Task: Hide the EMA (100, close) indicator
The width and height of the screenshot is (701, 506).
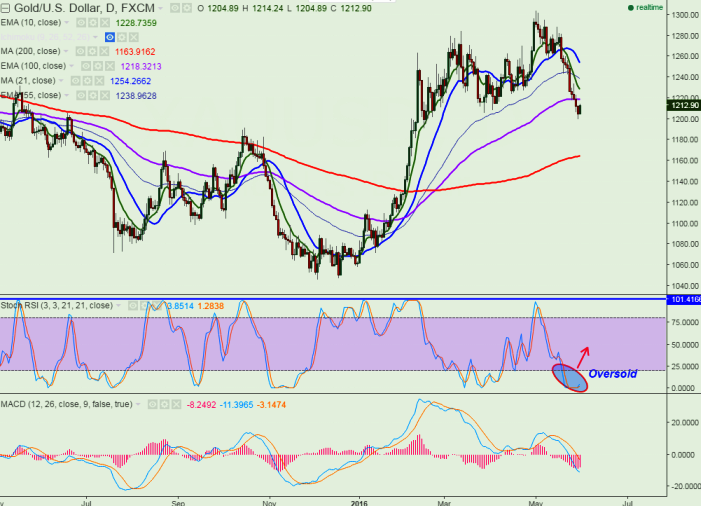Action: coord(86,66)
